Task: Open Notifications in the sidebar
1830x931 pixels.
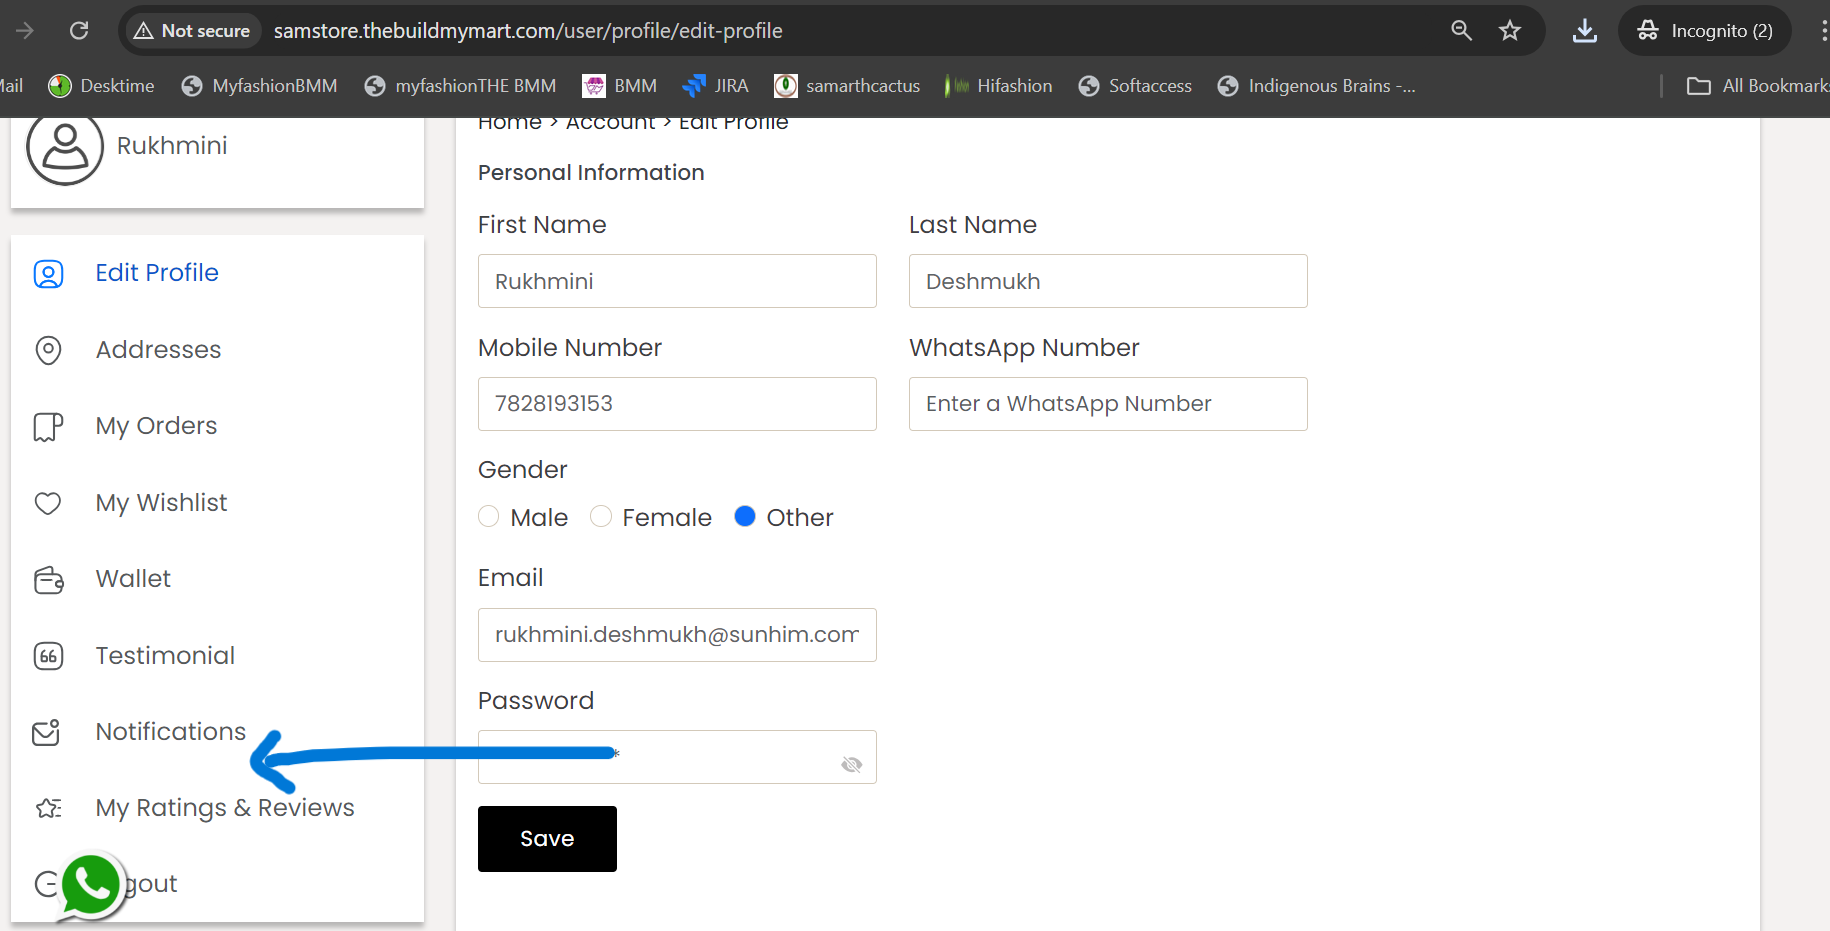Action: (x=171, y=732)
